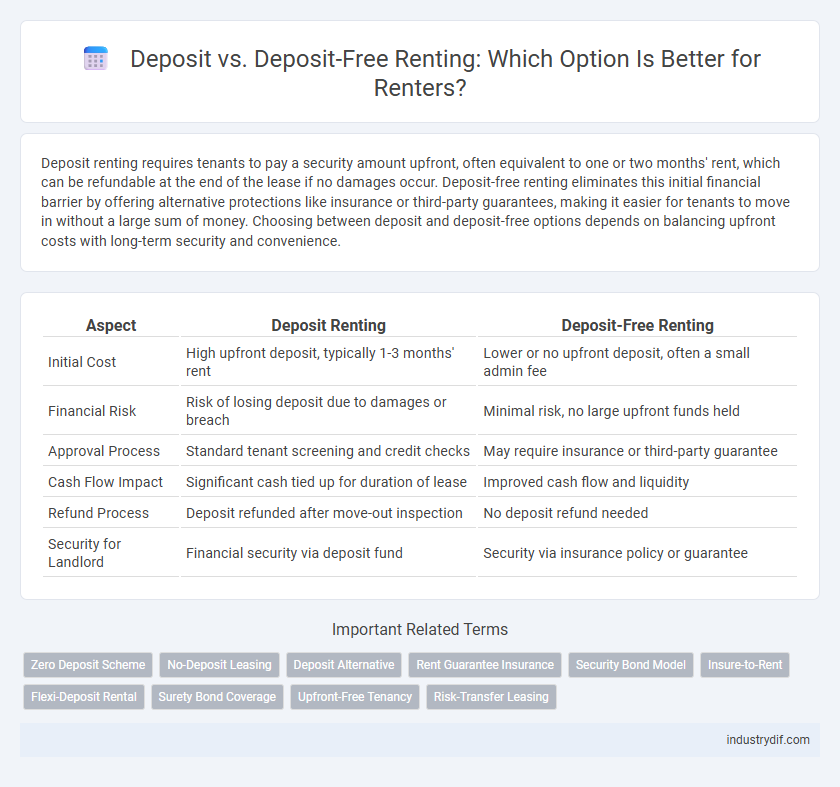Click 'Security via insurance policy or guarantee' cell
840x787 pixels.
click(x=637, y=553)
